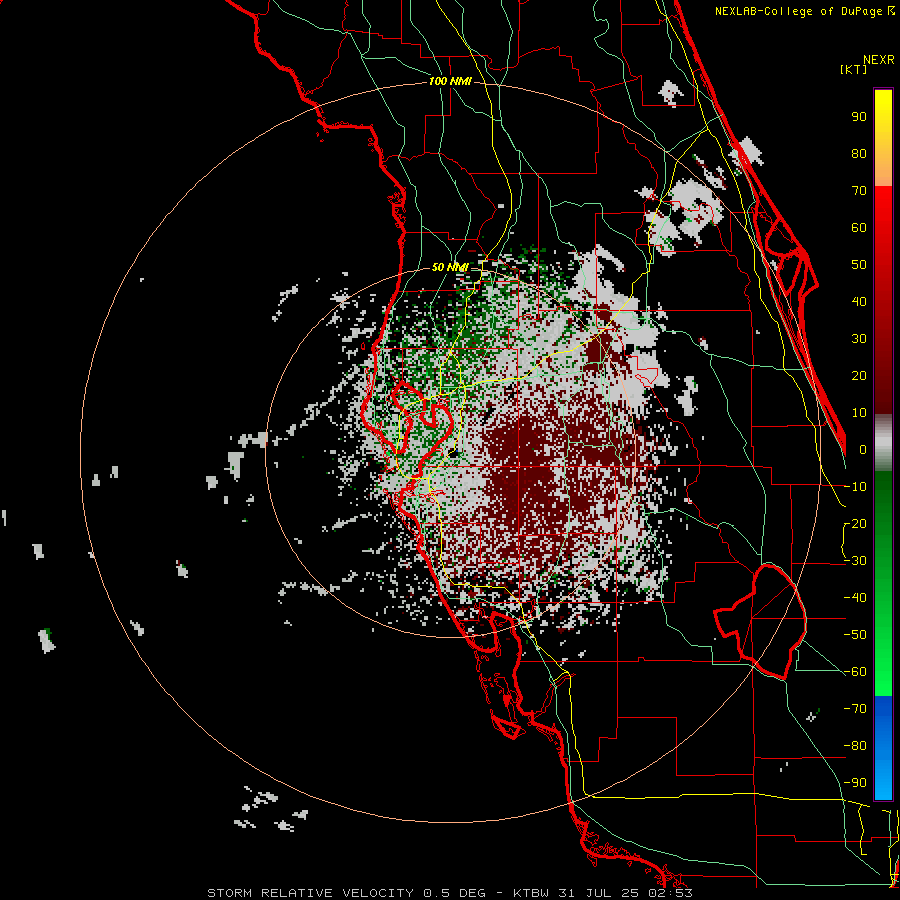
Task: Pick the gray zero-velocity segment of color bar
Action: pos(883,443)
